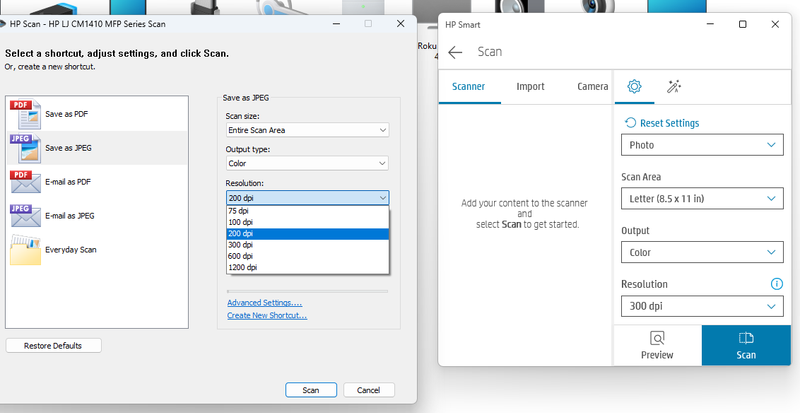Switch to the Camera tab

(x=592, y=86)
